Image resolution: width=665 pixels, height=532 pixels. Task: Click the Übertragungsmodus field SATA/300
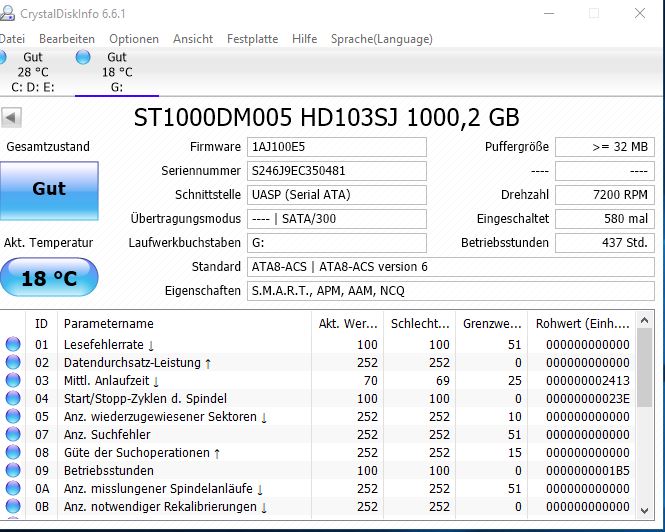(337, 219)
